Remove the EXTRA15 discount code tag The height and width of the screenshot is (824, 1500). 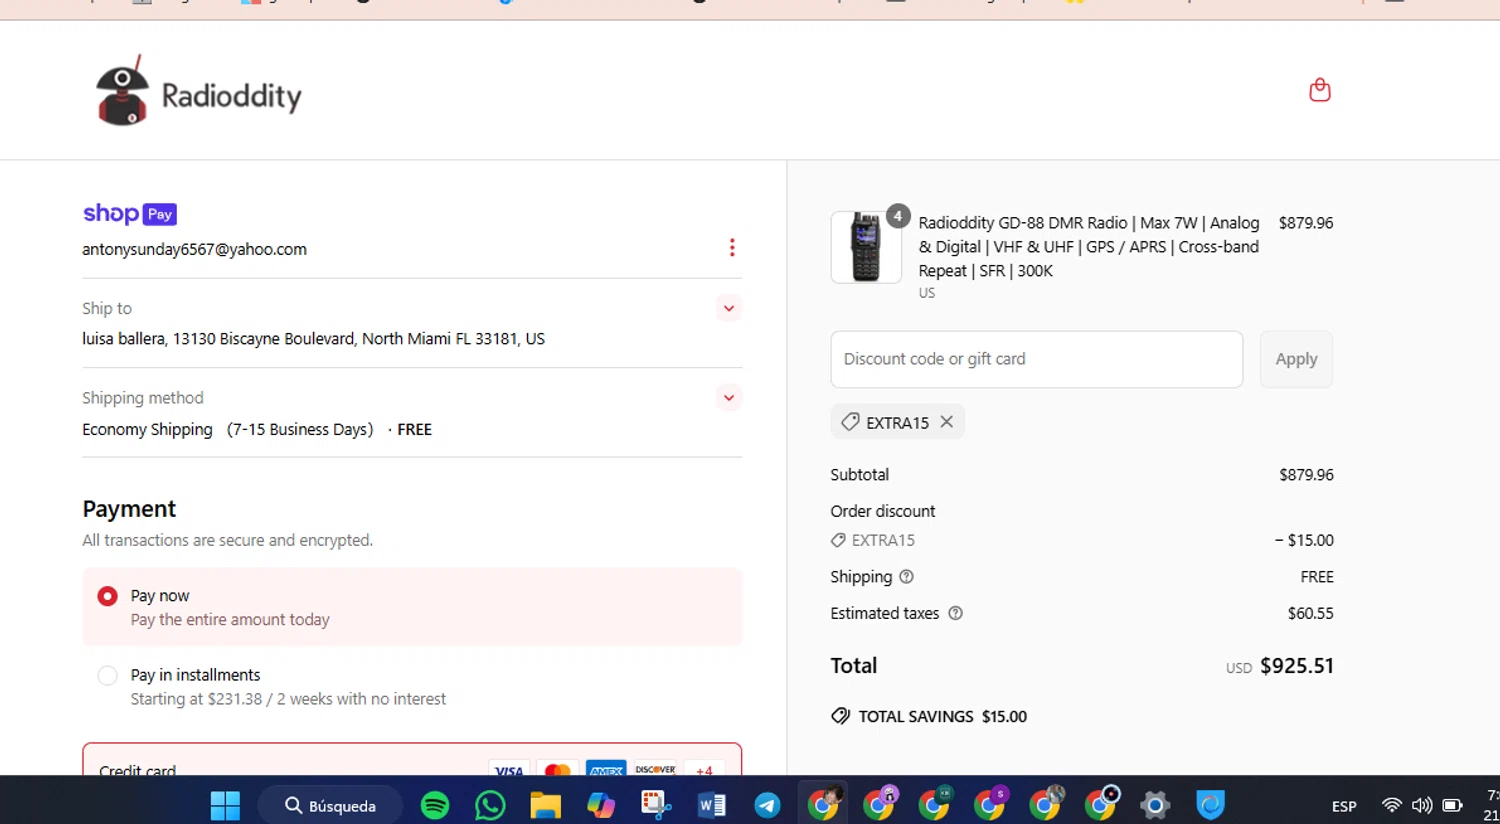click(947, 422)
